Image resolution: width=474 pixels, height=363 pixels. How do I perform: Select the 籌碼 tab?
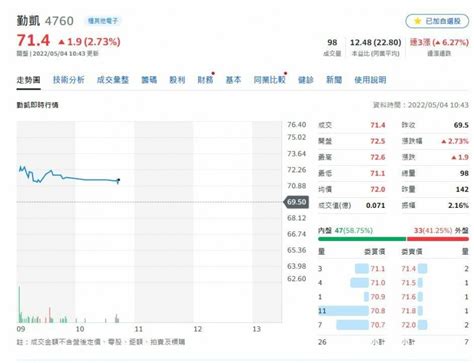tap(149, 80)
